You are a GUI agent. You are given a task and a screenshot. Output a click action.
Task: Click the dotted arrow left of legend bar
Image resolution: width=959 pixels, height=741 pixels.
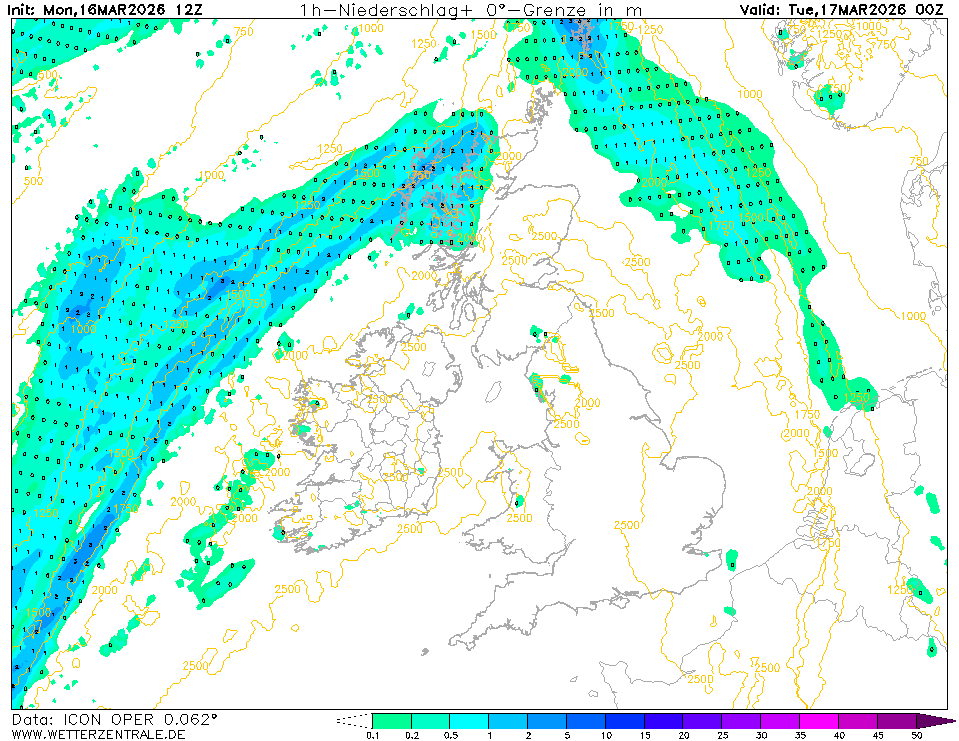353,720
